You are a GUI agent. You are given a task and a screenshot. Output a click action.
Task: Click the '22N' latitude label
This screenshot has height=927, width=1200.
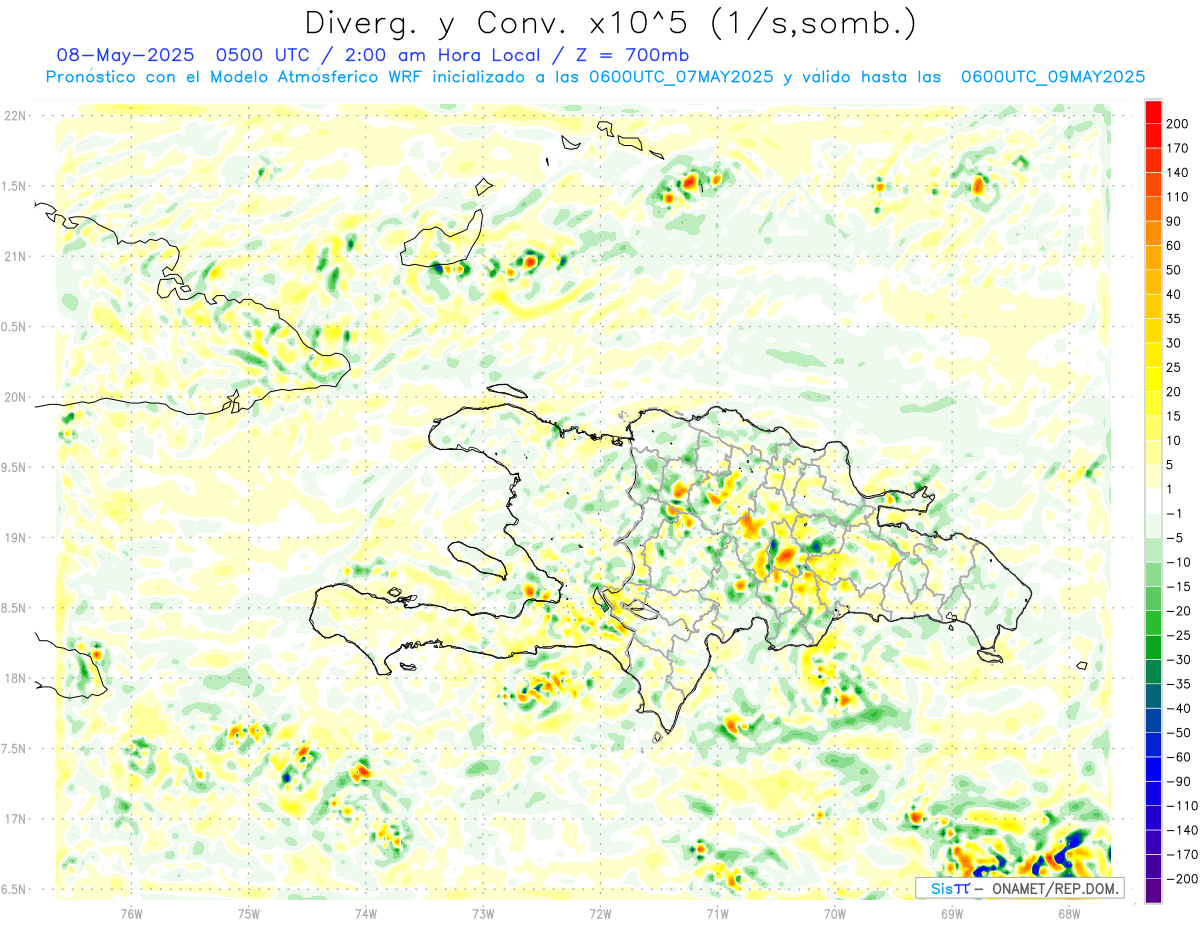pos(14,116)
